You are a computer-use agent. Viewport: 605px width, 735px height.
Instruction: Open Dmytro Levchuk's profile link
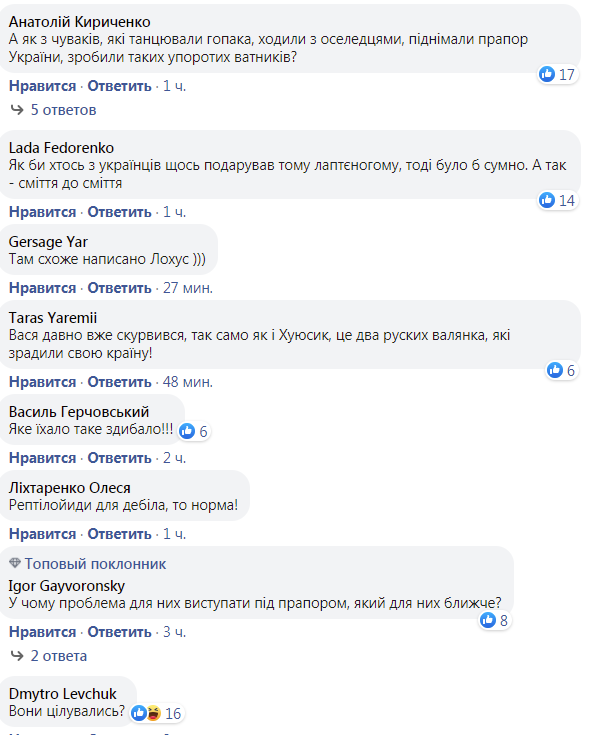[62, 694]
